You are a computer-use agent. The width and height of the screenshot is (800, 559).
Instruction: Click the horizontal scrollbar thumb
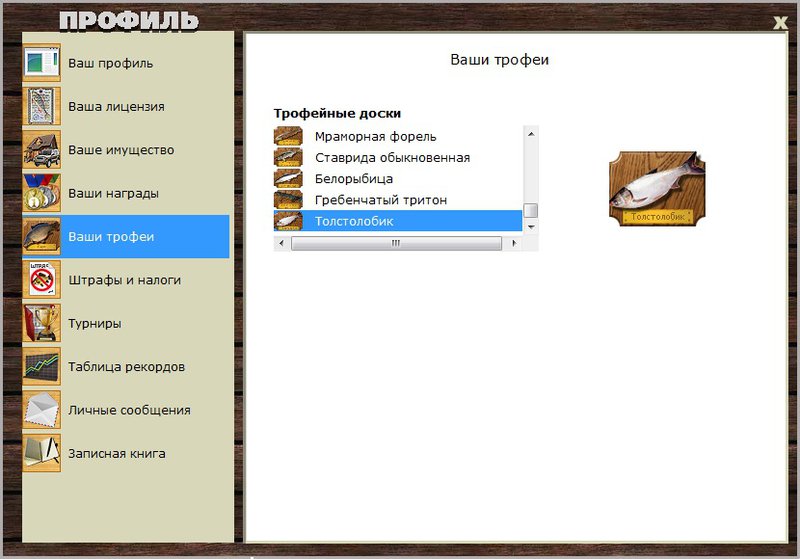396,243
